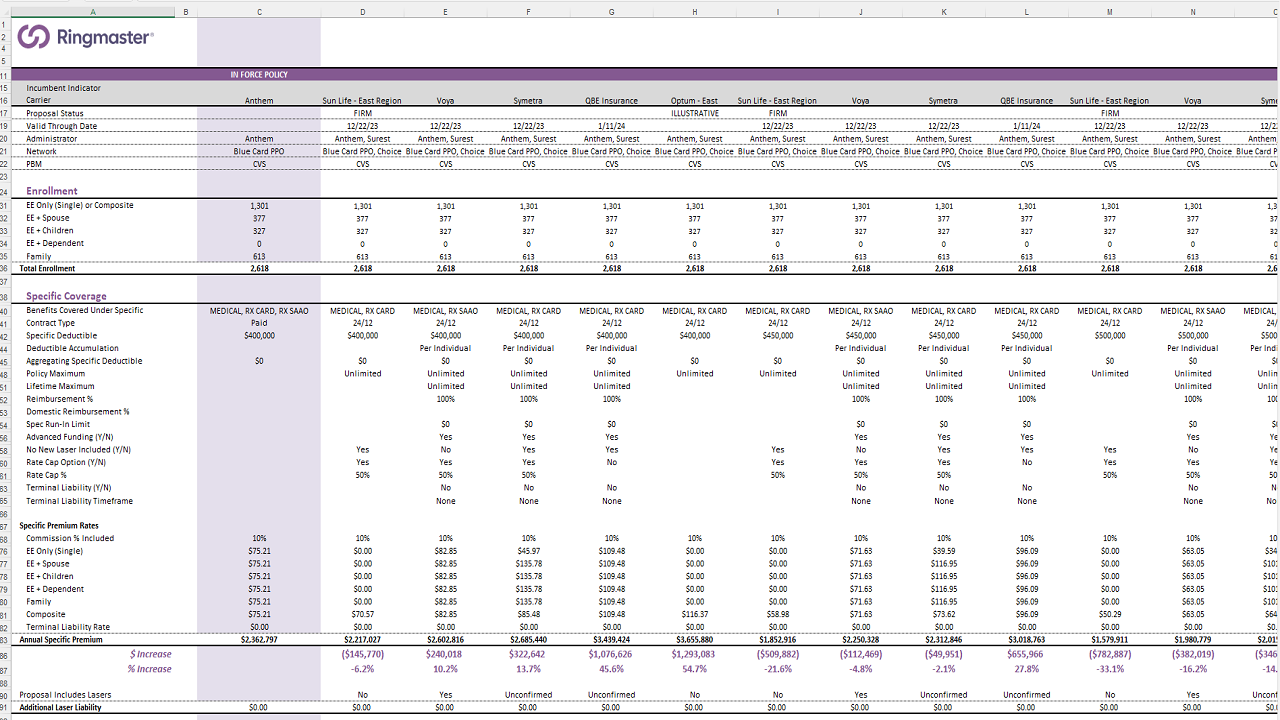Click the 13.7% increase cell
1280x720 pixels.
528,669
